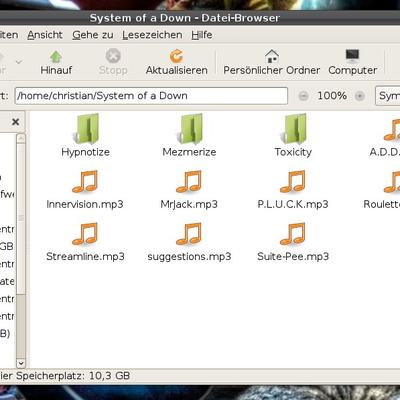Image resolution: width=400 pixels, height=400 pixels.
Task: Click the Hypnotize folder name label
Action: pyautogui.click(x=85, y=152)
